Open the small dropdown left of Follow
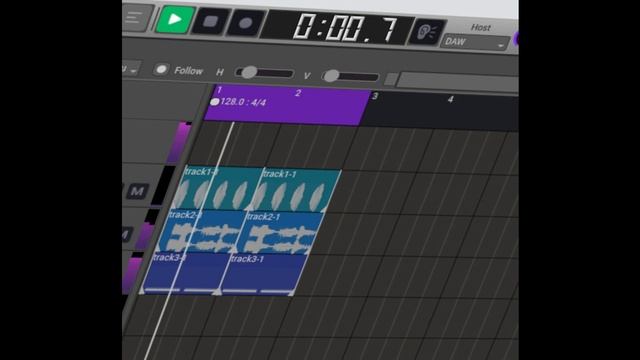 131,69
